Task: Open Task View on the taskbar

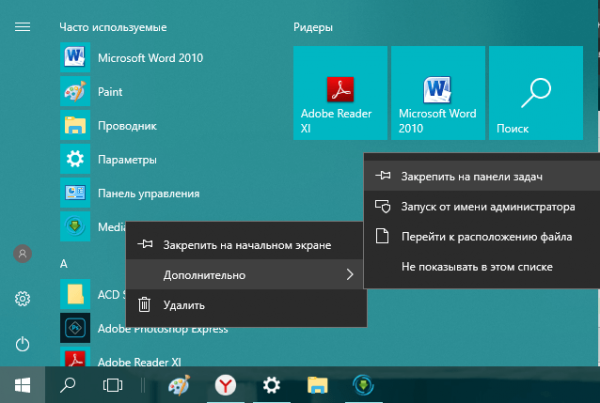Action: (x=112, y=385)
